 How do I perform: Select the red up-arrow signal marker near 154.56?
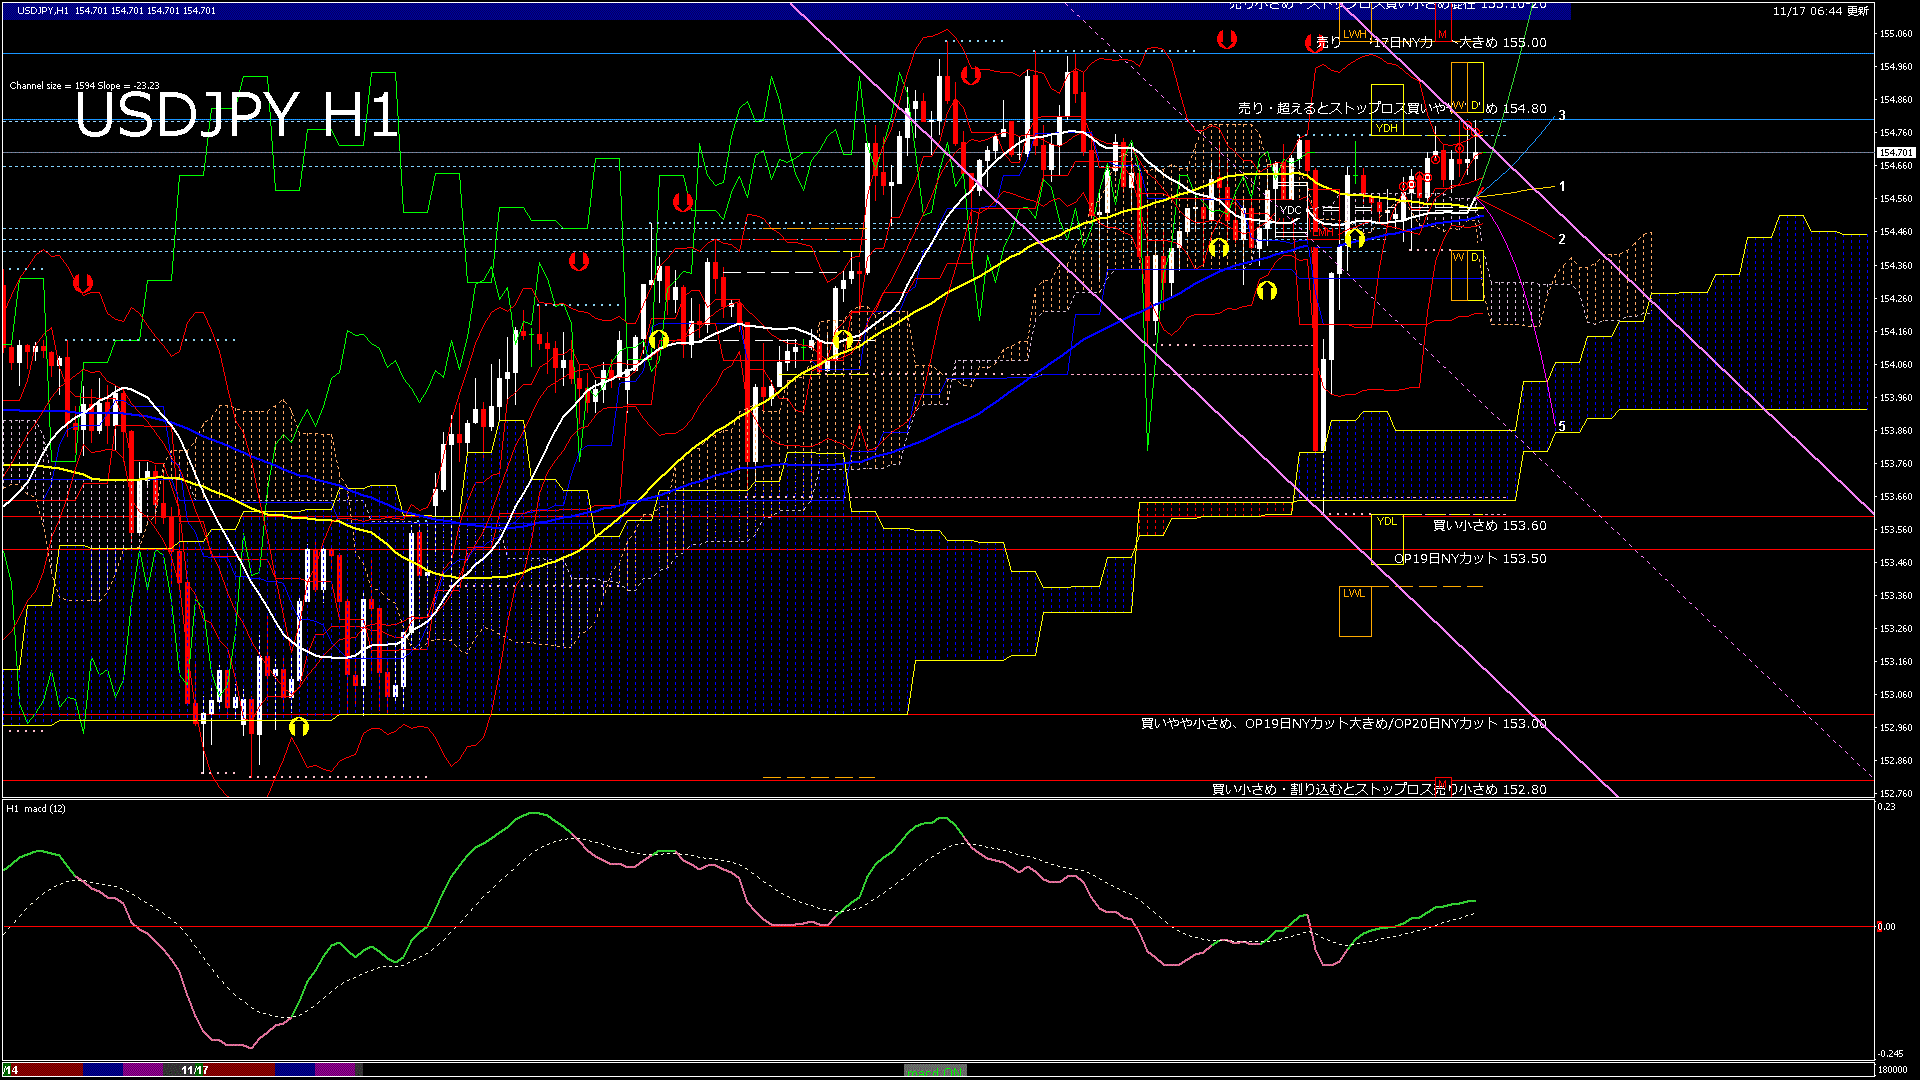pyautogui.click(x=1419, y=176)
